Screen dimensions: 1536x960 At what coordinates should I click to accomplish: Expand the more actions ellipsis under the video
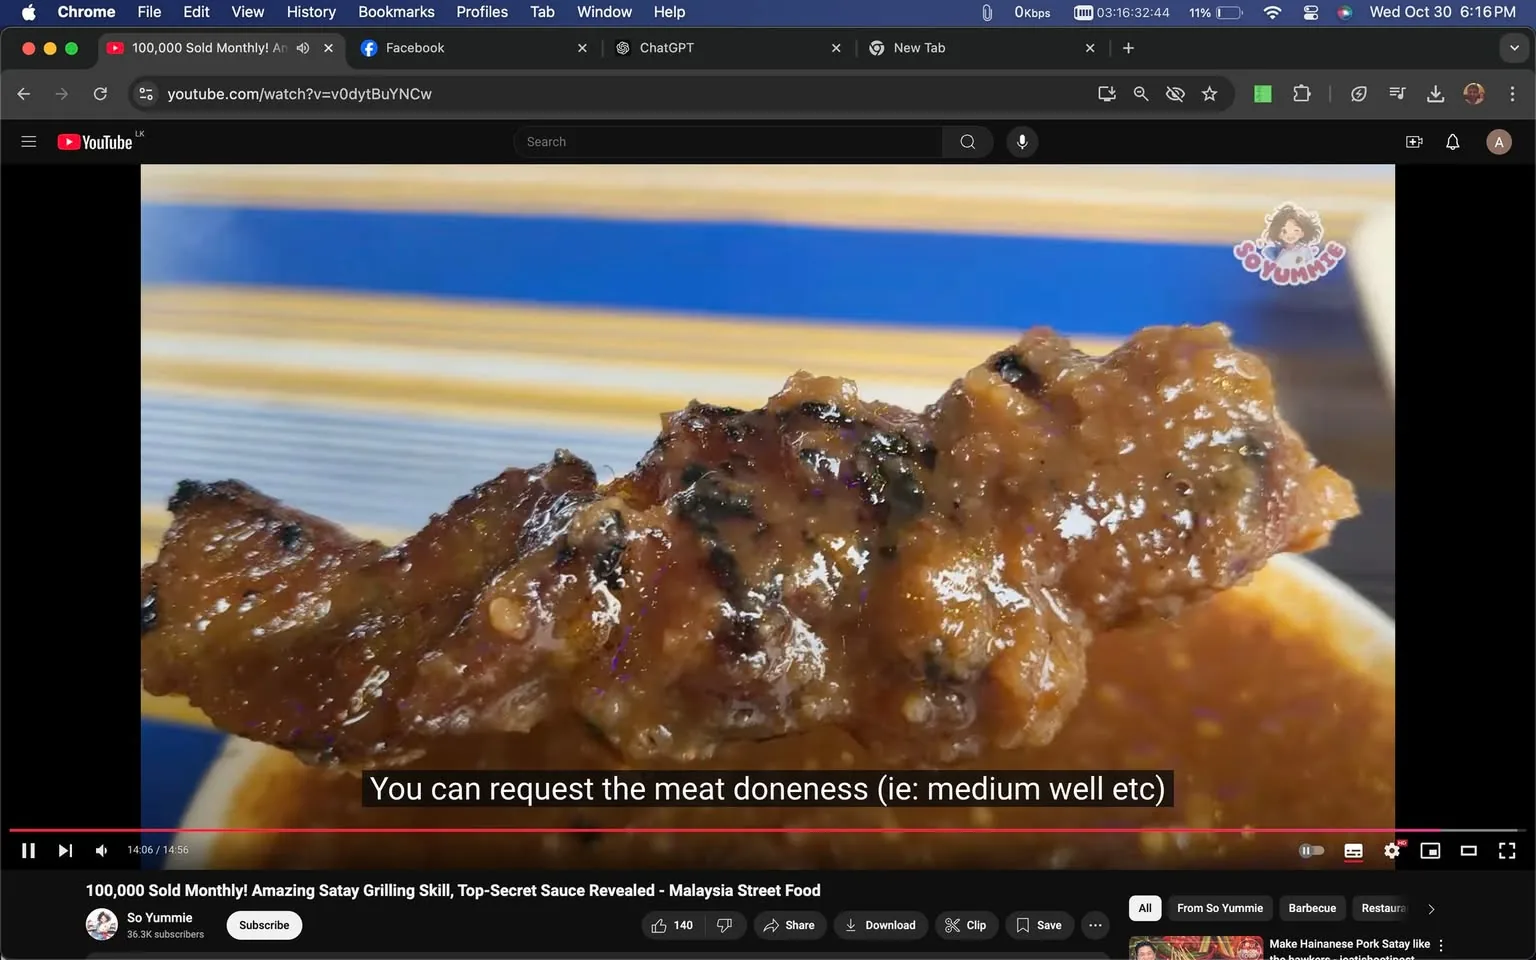1094,925
